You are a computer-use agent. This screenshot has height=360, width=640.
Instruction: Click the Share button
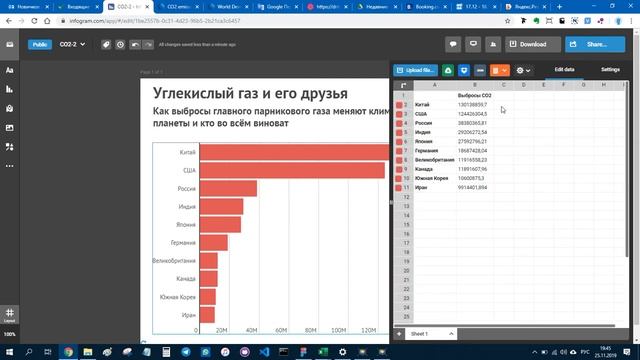point(595,44)
